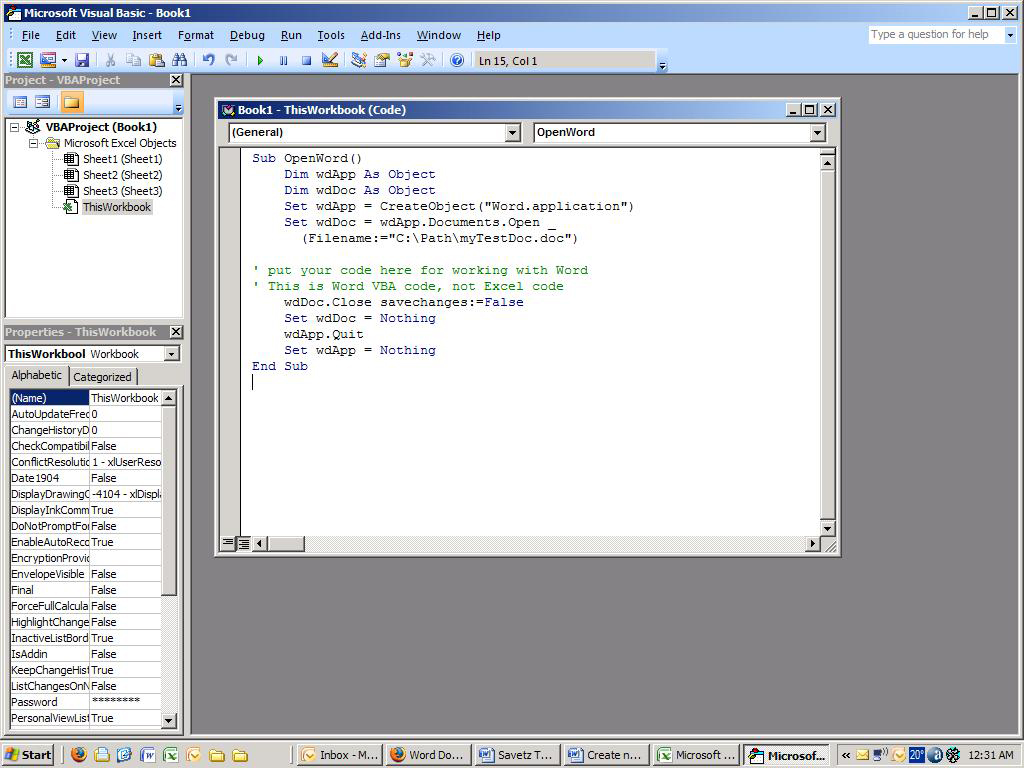Click the Break (pause) toolbar icon
Viewport: 1024px width, 768px height.
[282, 60]
